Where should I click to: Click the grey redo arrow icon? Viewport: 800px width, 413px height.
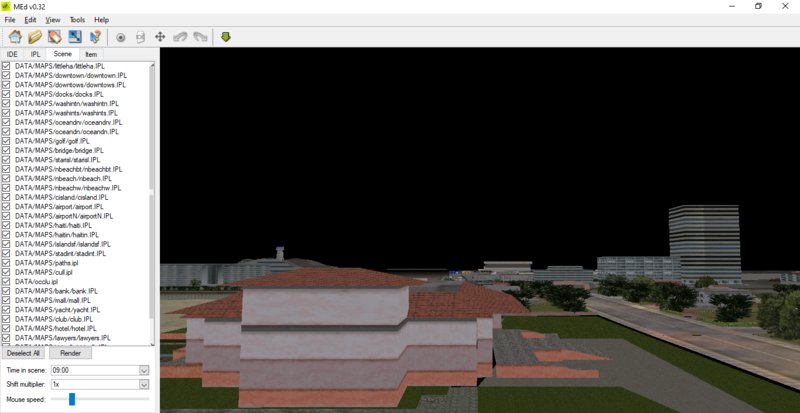pyautogui.click(x=200, y=37)
